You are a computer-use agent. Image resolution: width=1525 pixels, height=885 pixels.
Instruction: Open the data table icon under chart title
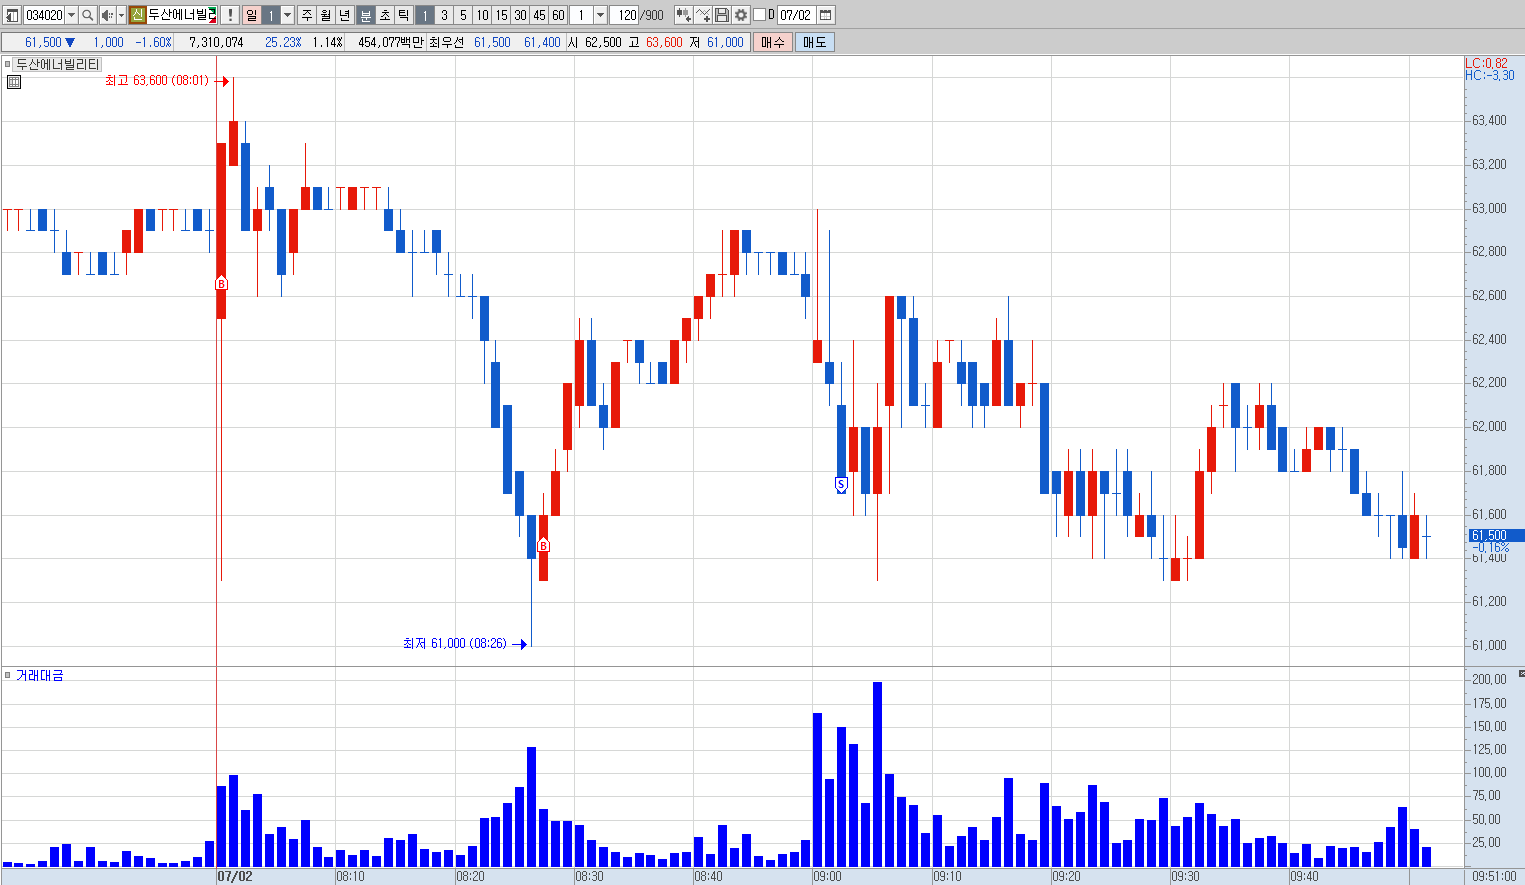point(14,82)
